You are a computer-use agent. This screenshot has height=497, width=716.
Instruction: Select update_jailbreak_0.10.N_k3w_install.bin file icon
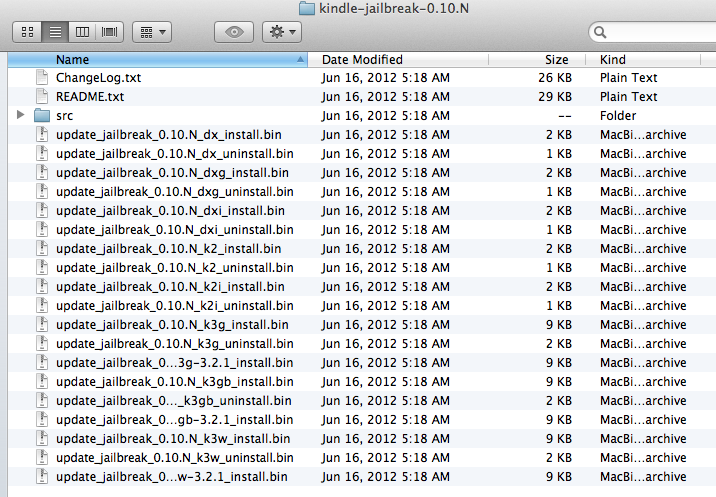point(42,439)
